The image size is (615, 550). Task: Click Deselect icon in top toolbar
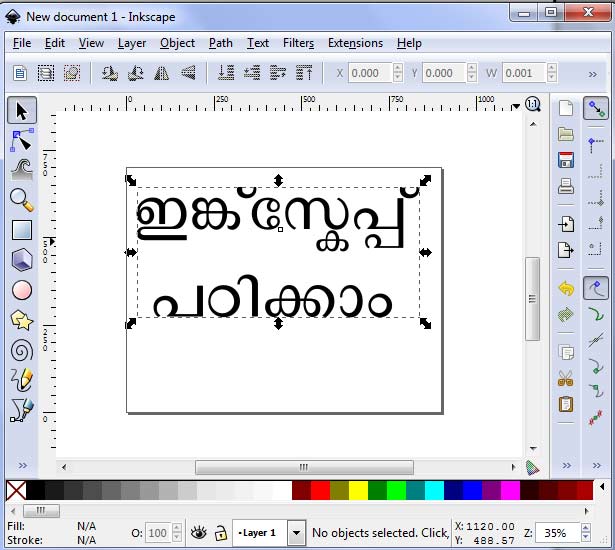click(x=72, y=73)
